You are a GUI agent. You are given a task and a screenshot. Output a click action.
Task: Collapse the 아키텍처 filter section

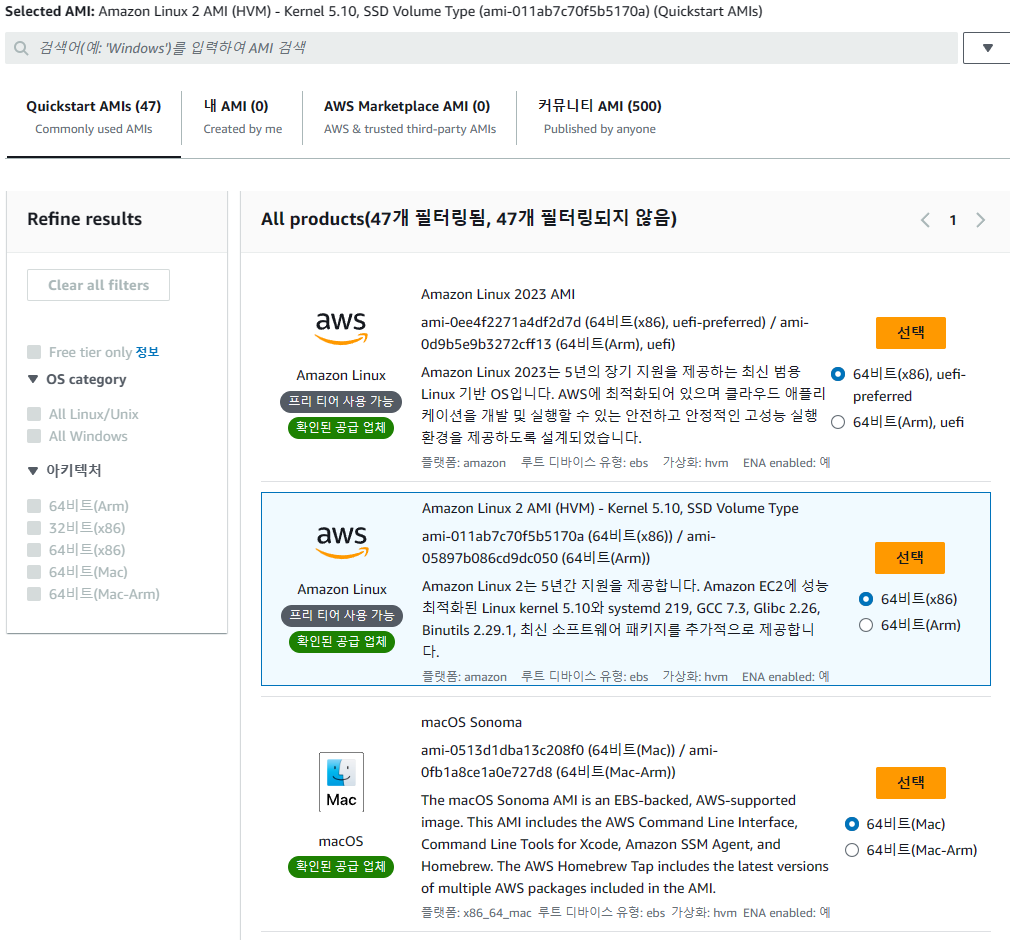(33, 470)
